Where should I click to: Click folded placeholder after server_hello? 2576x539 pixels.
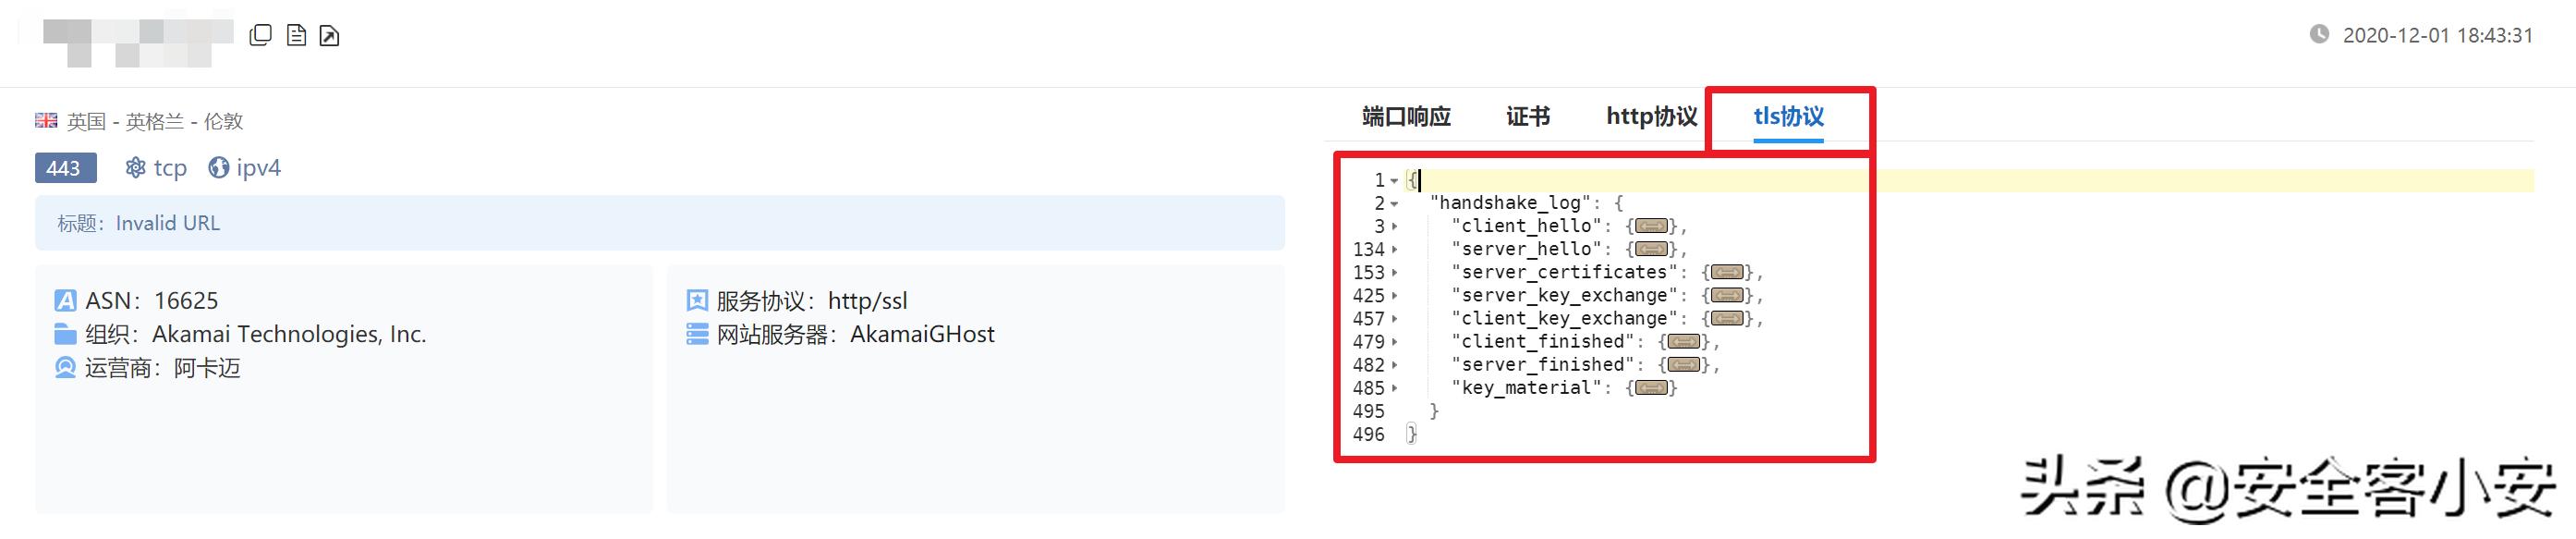coord(1651,249)
